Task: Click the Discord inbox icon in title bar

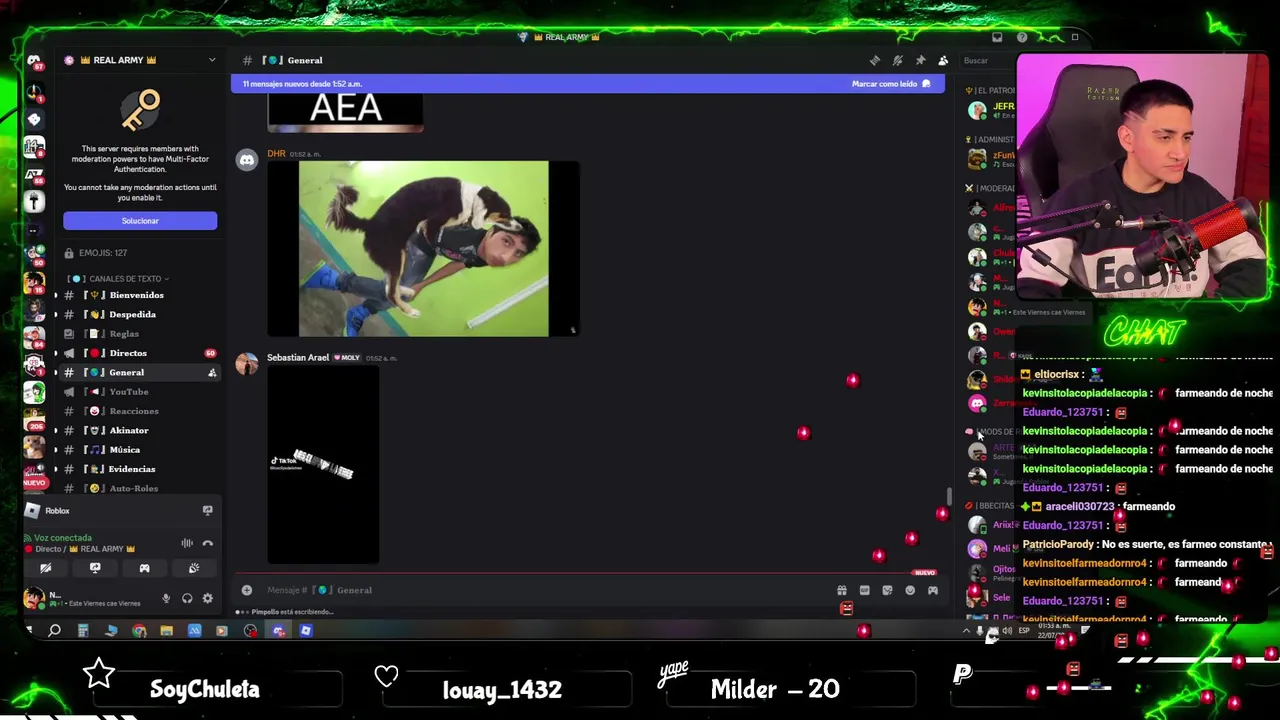Action: tap(997, 37)
